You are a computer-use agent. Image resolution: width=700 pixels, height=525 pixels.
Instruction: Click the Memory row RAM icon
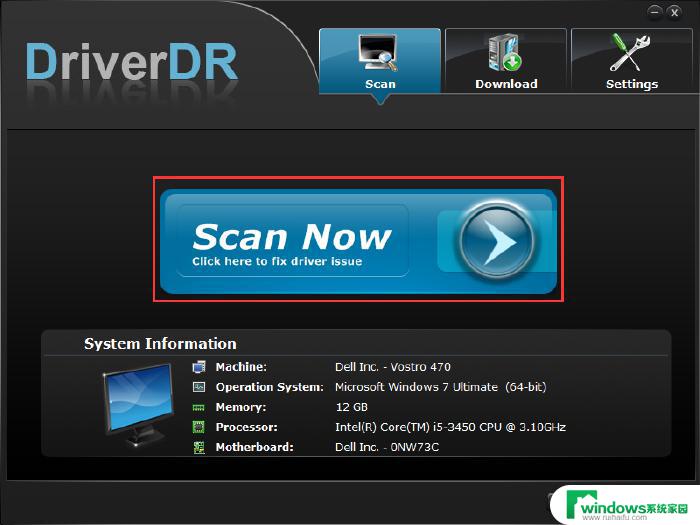click(x=198, y=407)
